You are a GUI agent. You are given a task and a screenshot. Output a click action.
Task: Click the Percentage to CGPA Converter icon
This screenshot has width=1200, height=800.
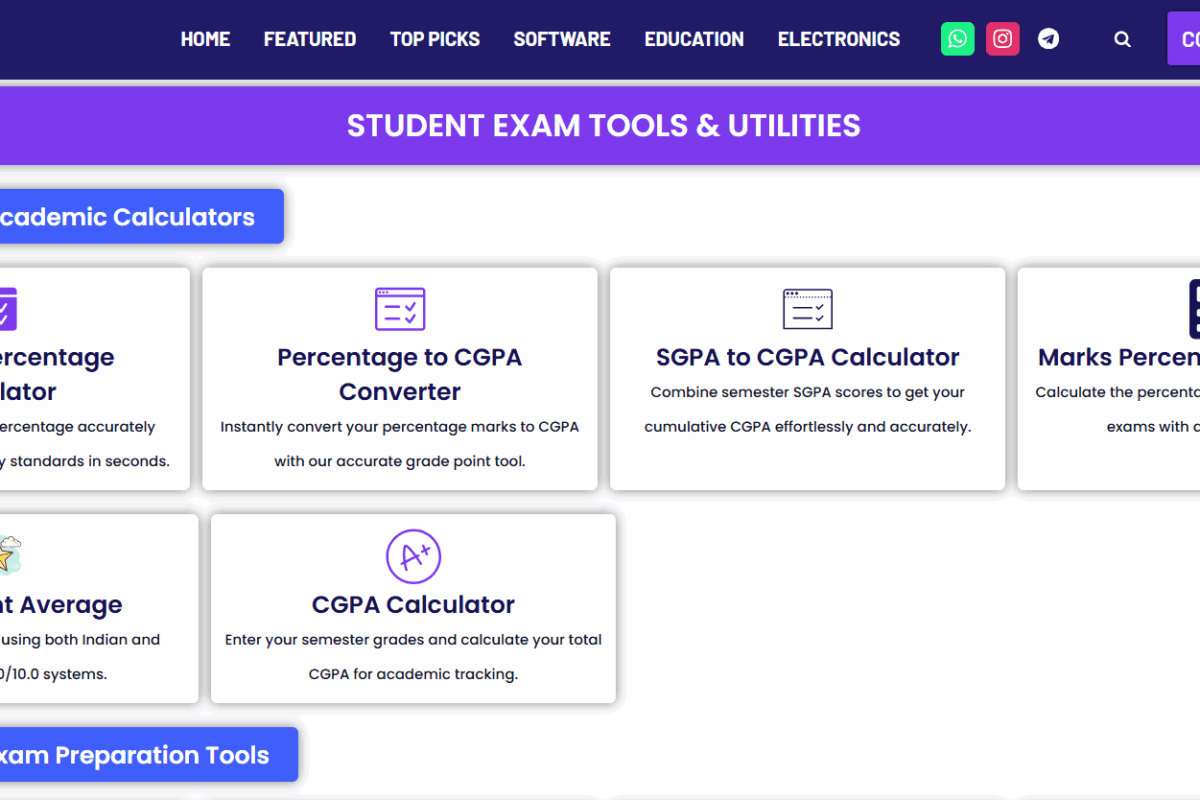tap(400, 309)
